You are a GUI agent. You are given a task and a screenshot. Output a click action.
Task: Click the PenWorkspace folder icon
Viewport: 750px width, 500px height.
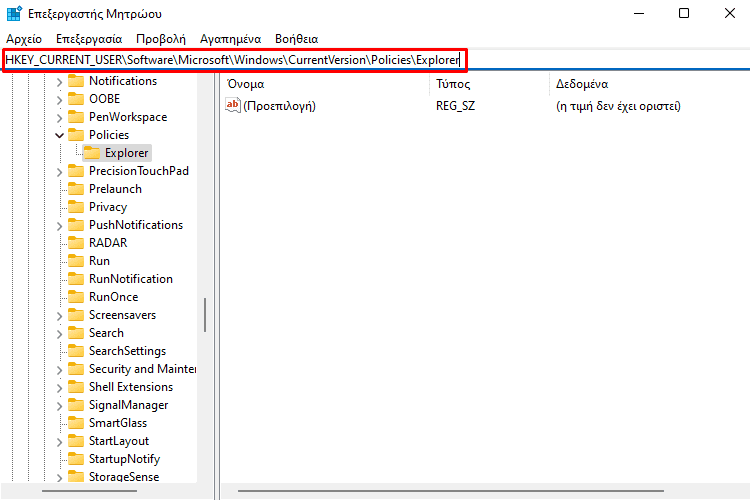pyautogui.click(x=76, y=117)
